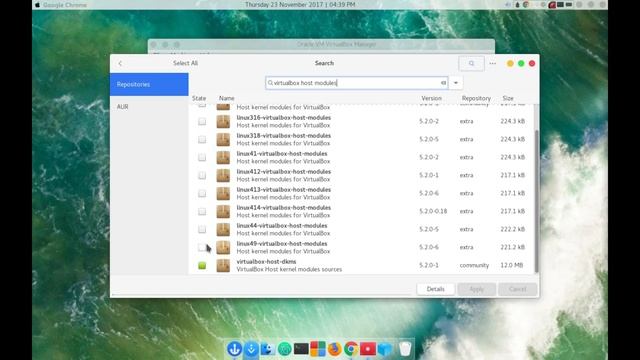Click the package icon for linux41-virtualbox-host-modules
This screenshot has height=360, width=640.
pyautogui.click(x=223, y=158)
